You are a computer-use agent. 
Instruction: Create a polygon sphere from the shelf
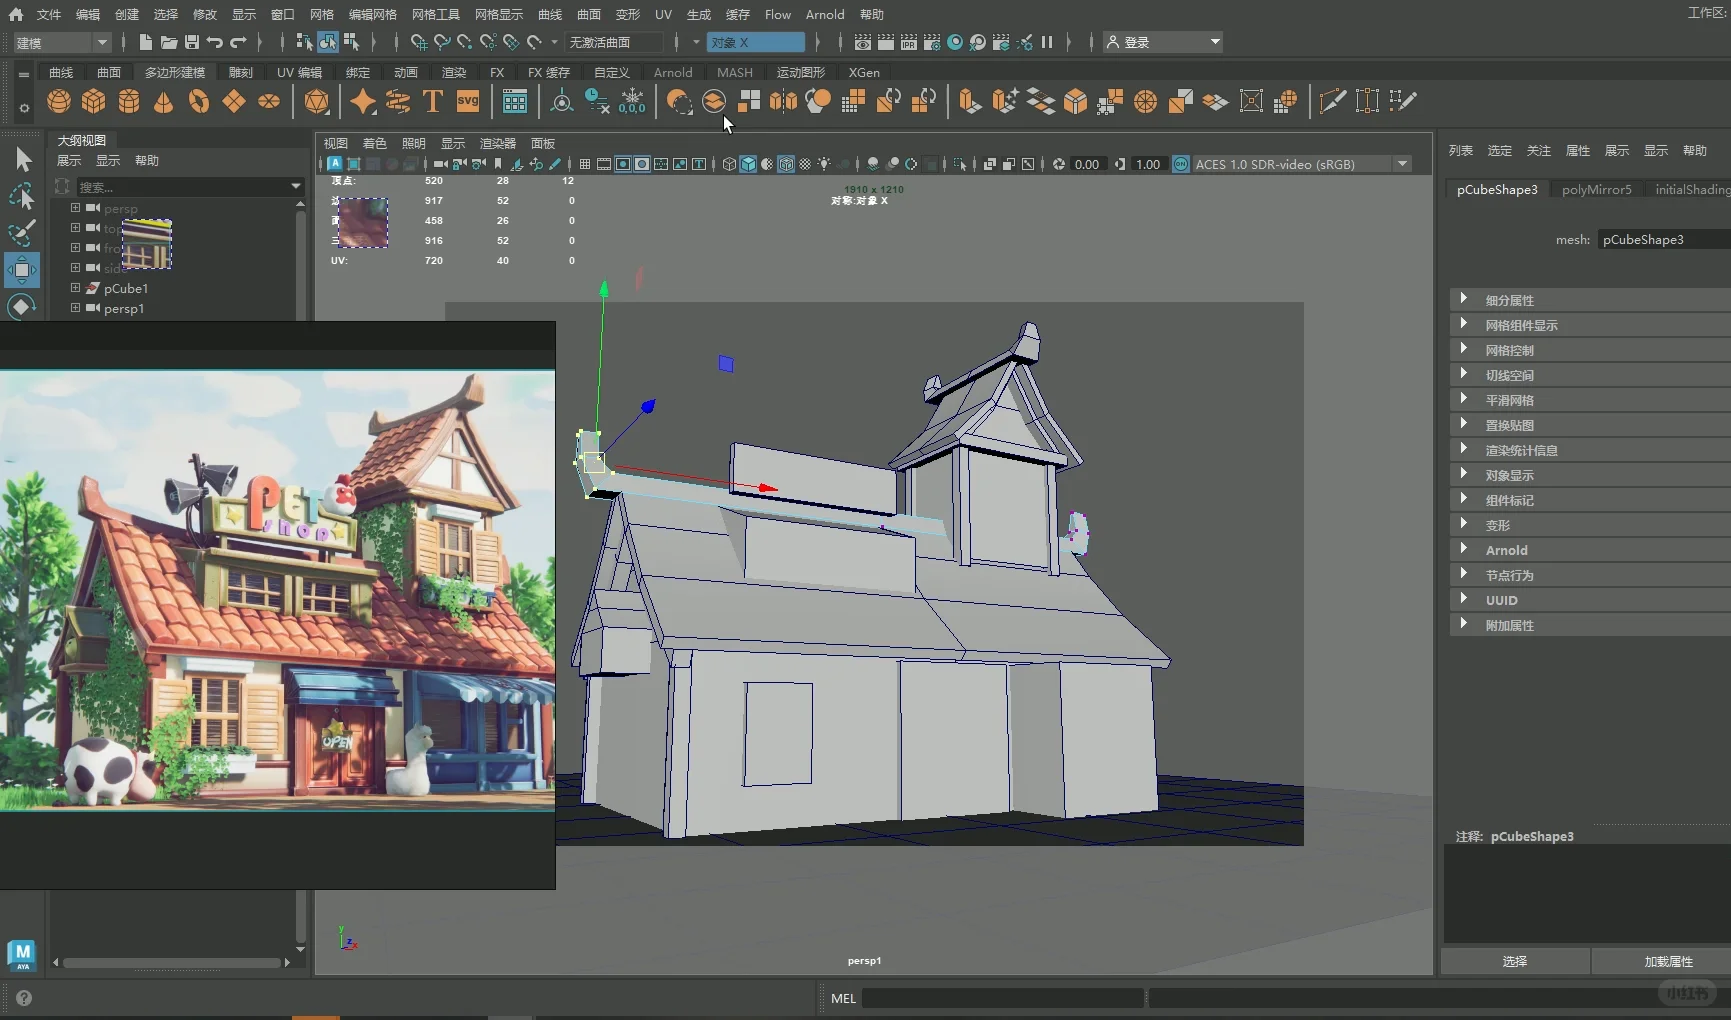click(x=59, y=101)
